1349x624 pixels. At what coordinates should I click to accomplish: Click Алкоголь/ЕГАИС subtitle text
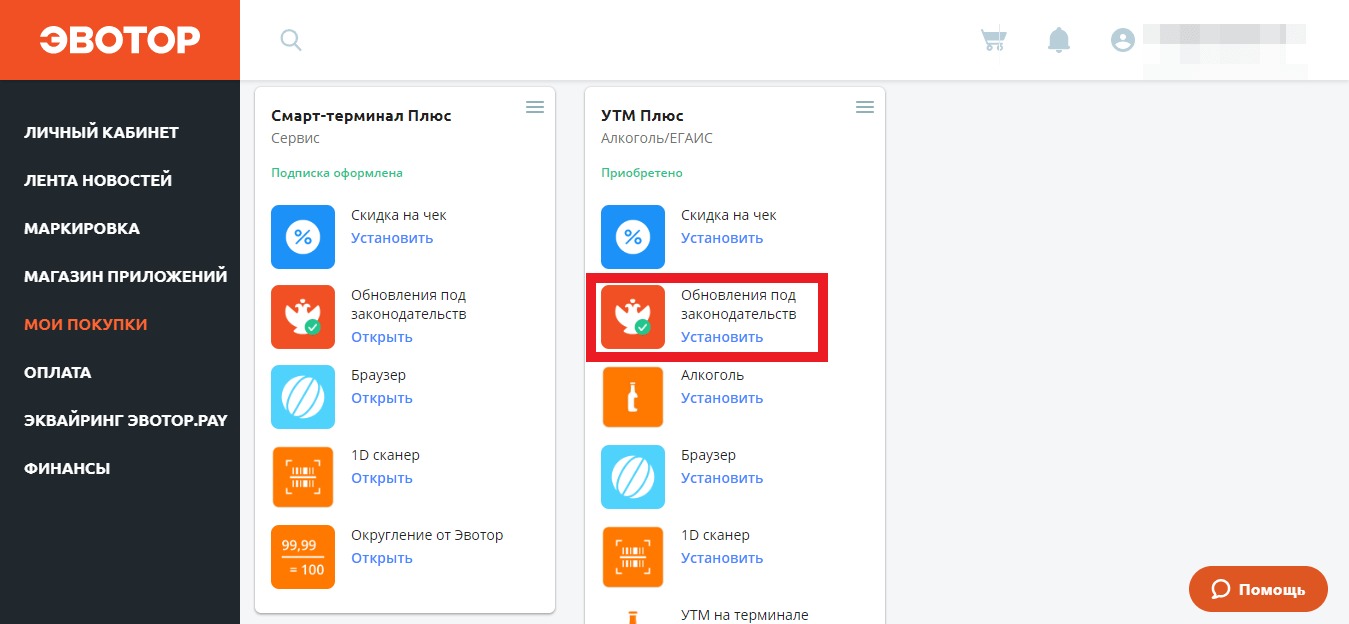[x=656, y=138]
